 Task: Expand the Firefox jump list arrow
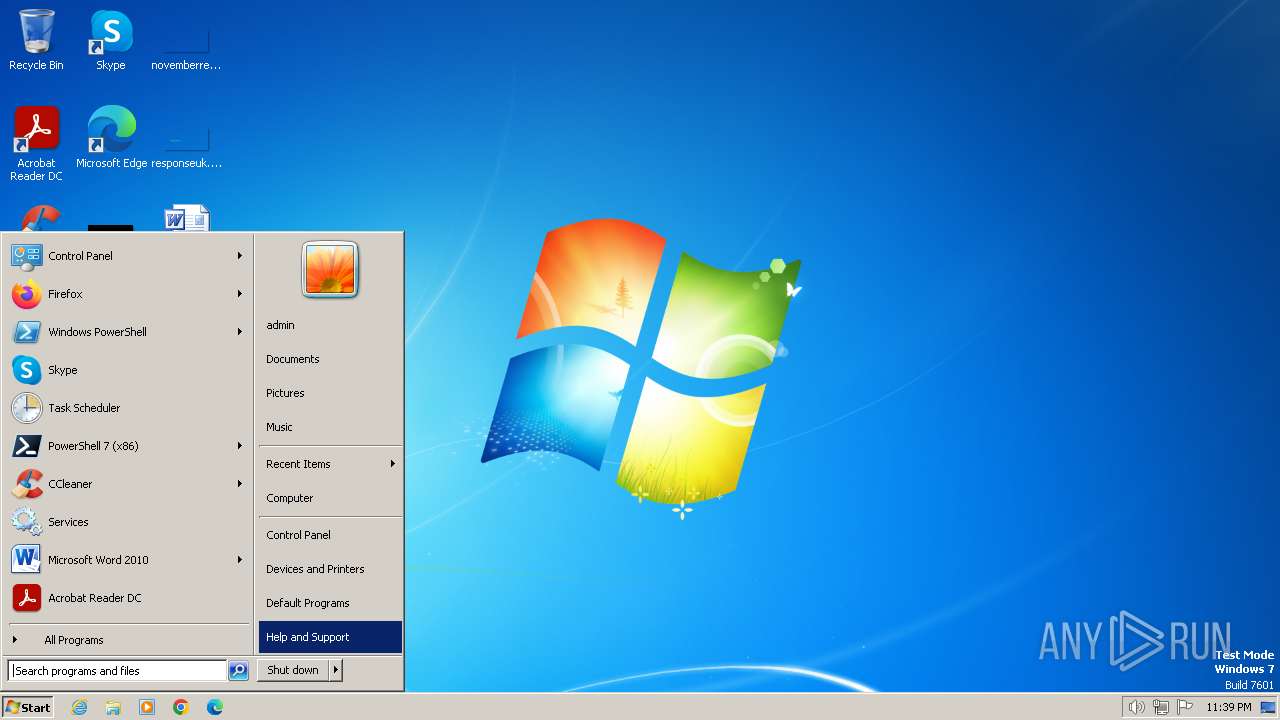pyautogui.click(x=240, y=294)
